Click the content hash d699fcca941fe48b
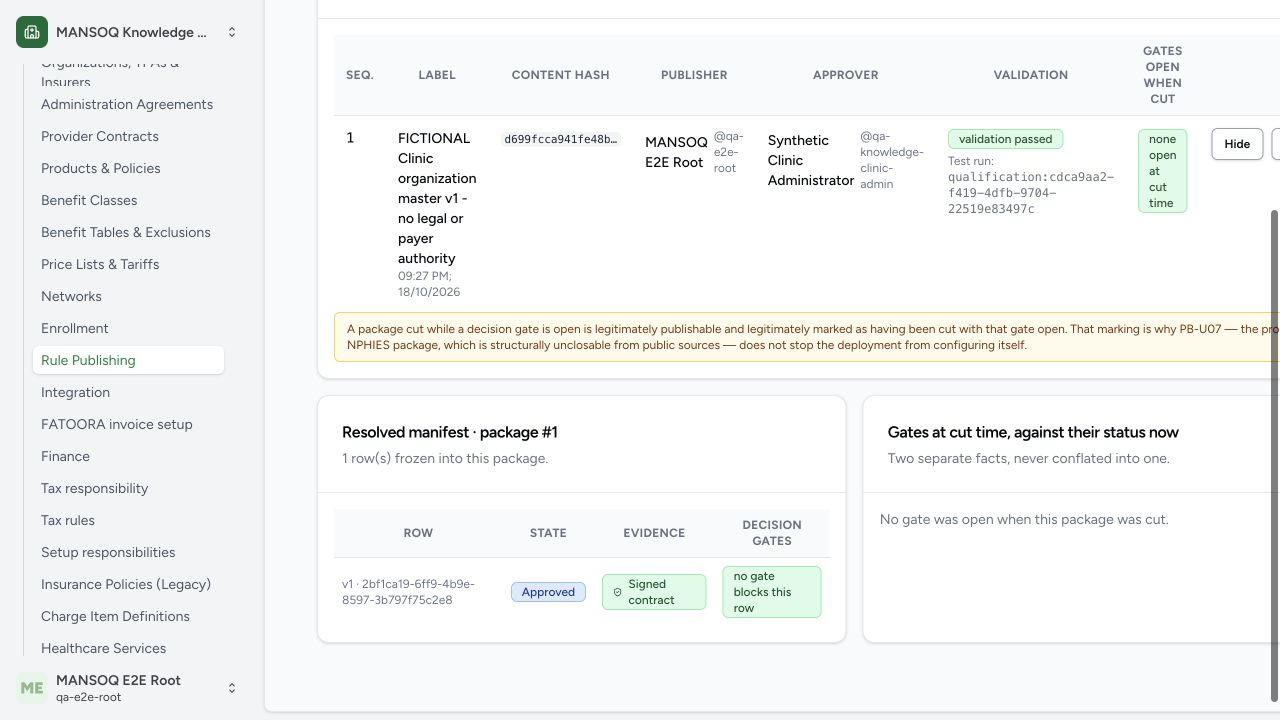The height and width of the screenshot is (720, 1280). (x=561, y=139)
